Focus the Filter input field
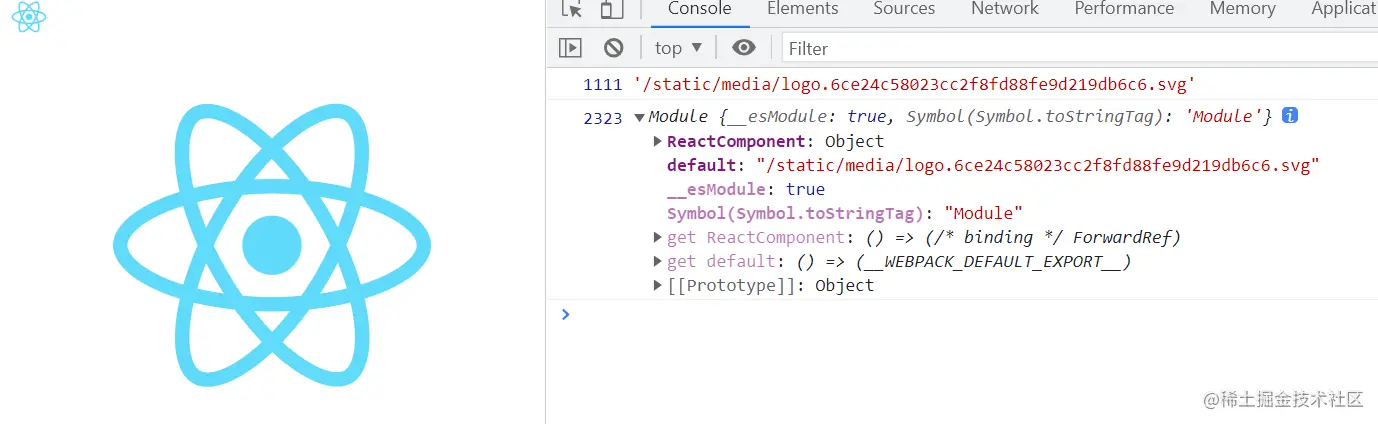The height and width of the screenshot is (424, 1378). click(x=1079, y=48)
